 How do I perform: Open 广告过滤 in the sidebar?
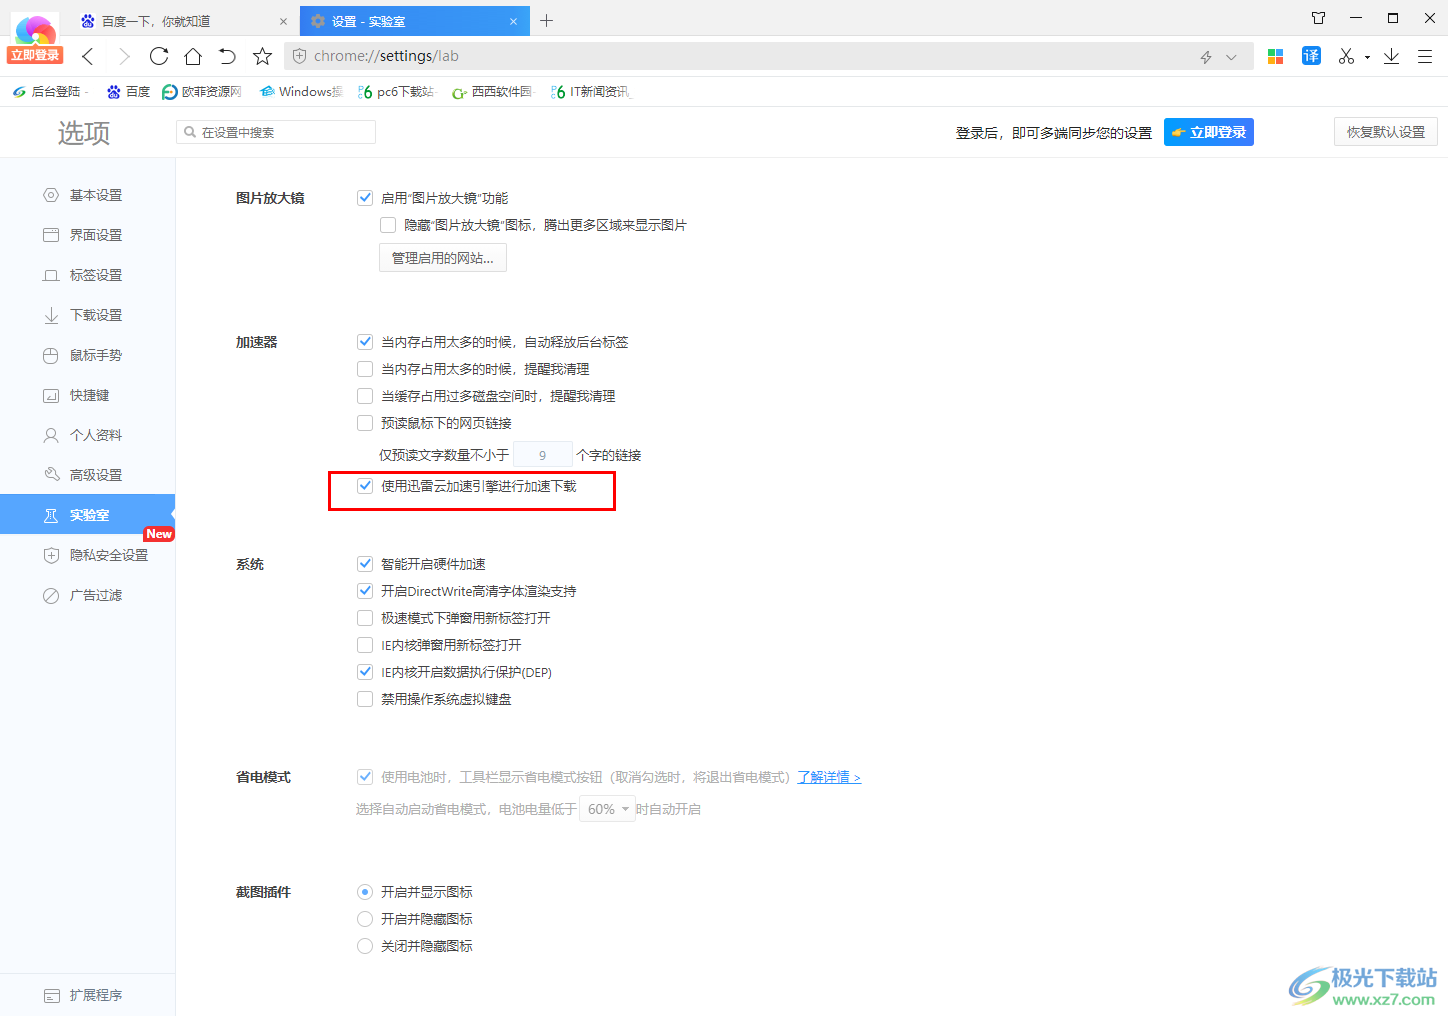[88, 595]
